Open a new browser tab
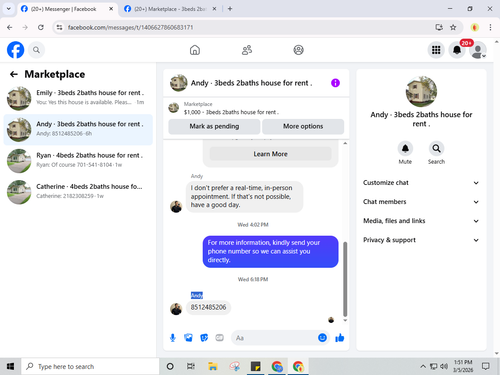The height and width of the screenshot is (375, 500). click(x=230, y=9)
